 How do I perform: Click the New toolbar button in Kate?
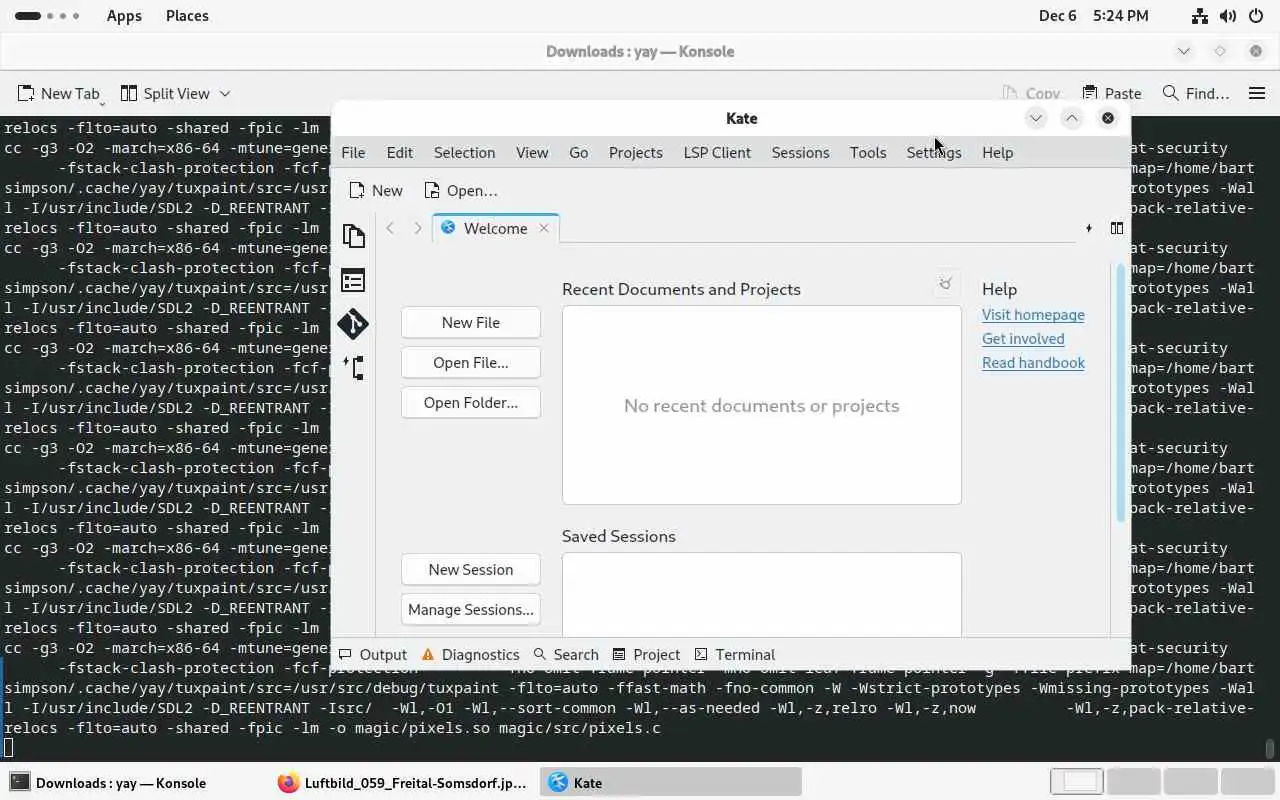coord(375,190)
